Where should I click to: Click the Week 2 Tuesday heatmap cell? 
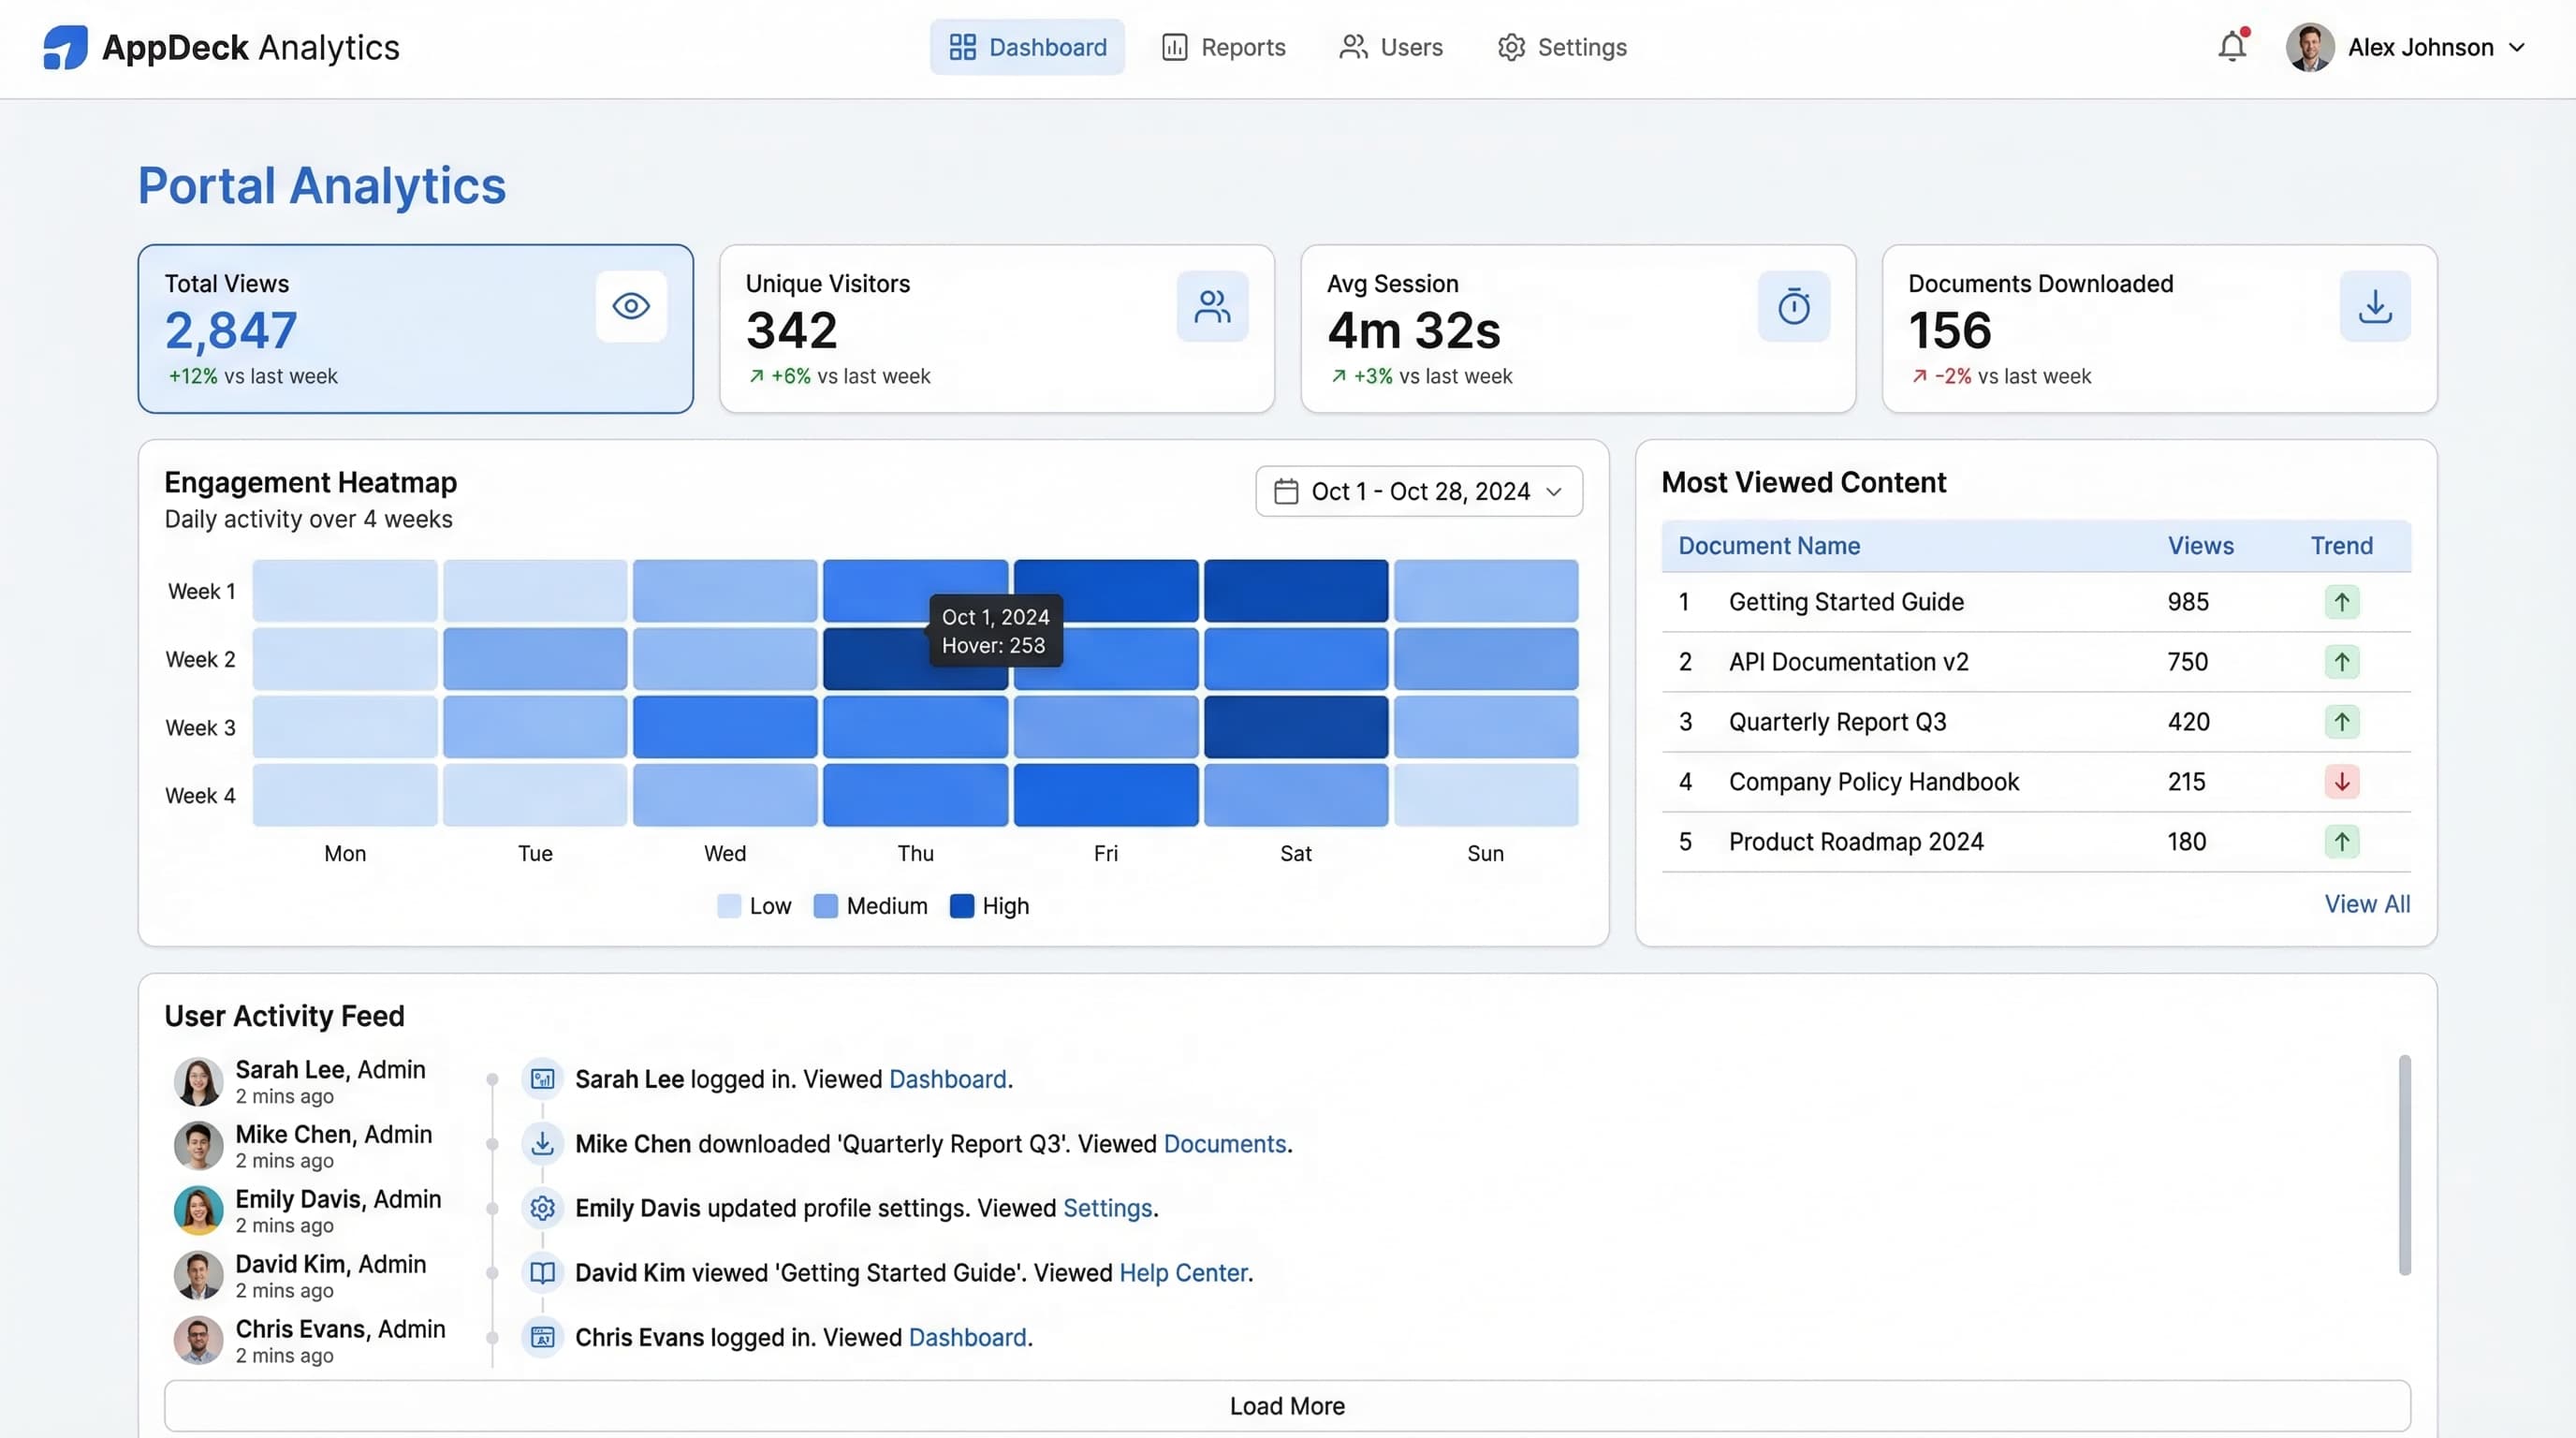535,659
